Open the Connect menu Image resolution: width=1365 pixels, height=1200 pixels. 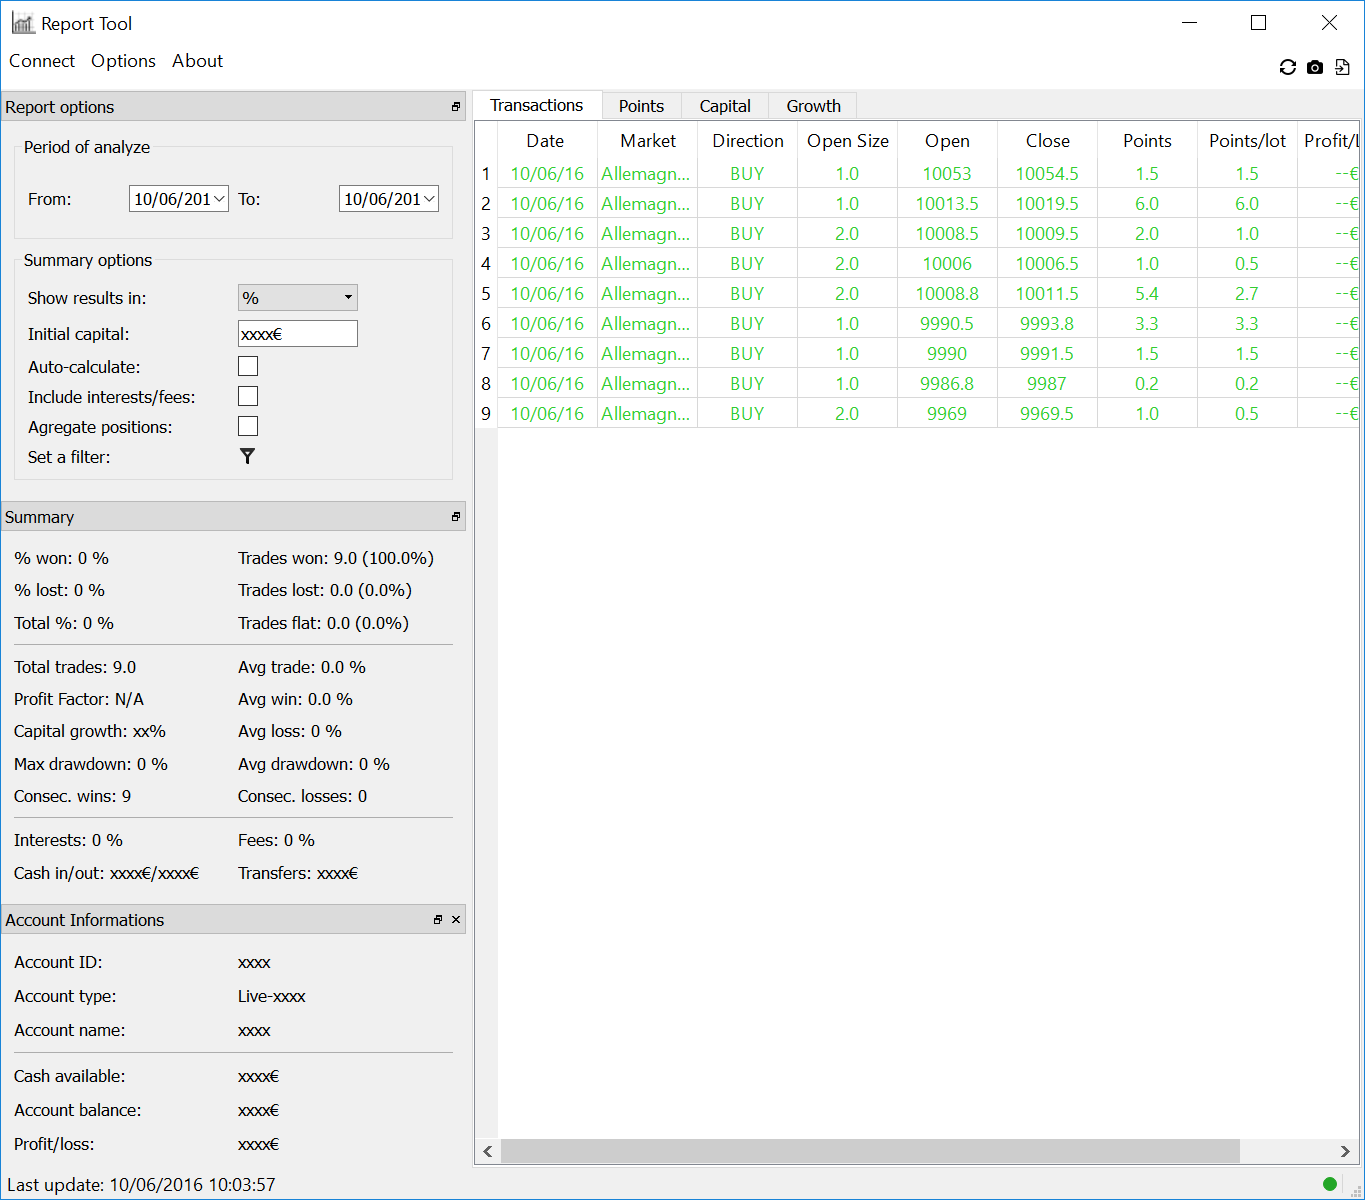point(42,61)
